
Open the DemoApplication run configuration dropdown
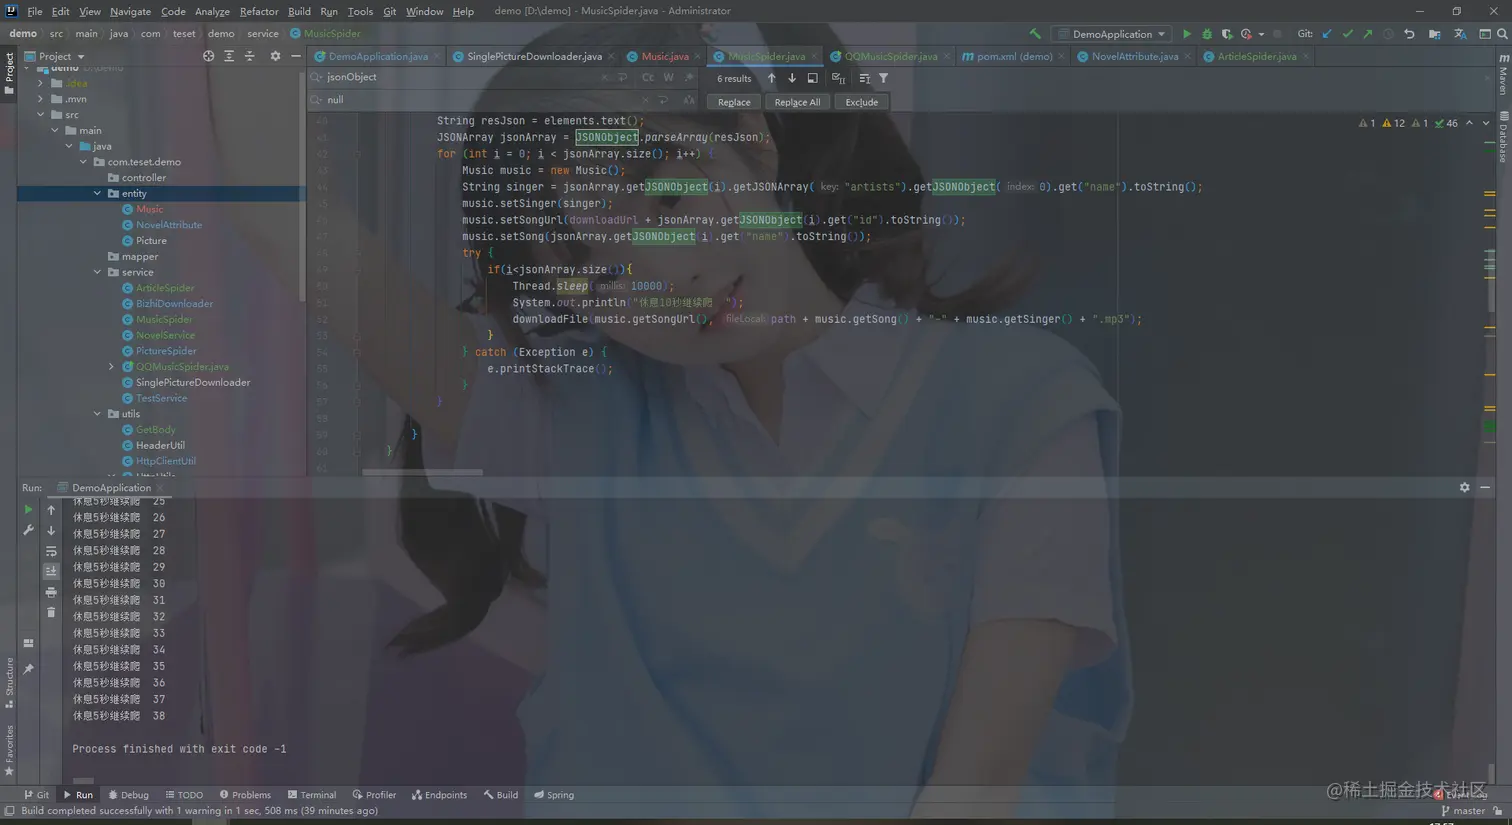coord(1112,34)
